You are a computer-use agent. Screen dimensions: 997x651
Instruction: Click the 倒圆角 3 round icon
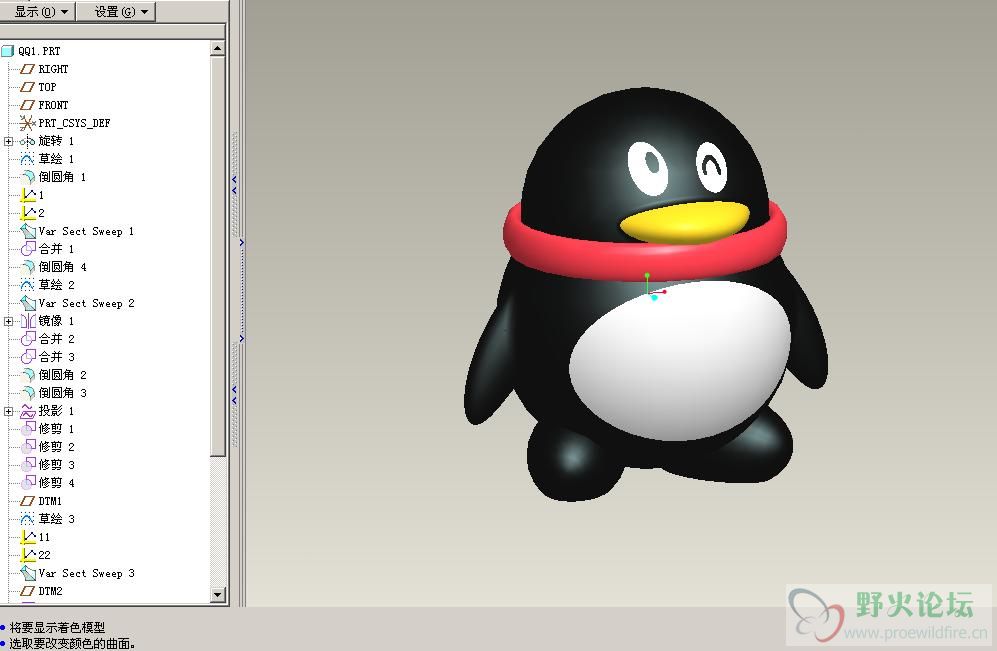coord(27,393)
